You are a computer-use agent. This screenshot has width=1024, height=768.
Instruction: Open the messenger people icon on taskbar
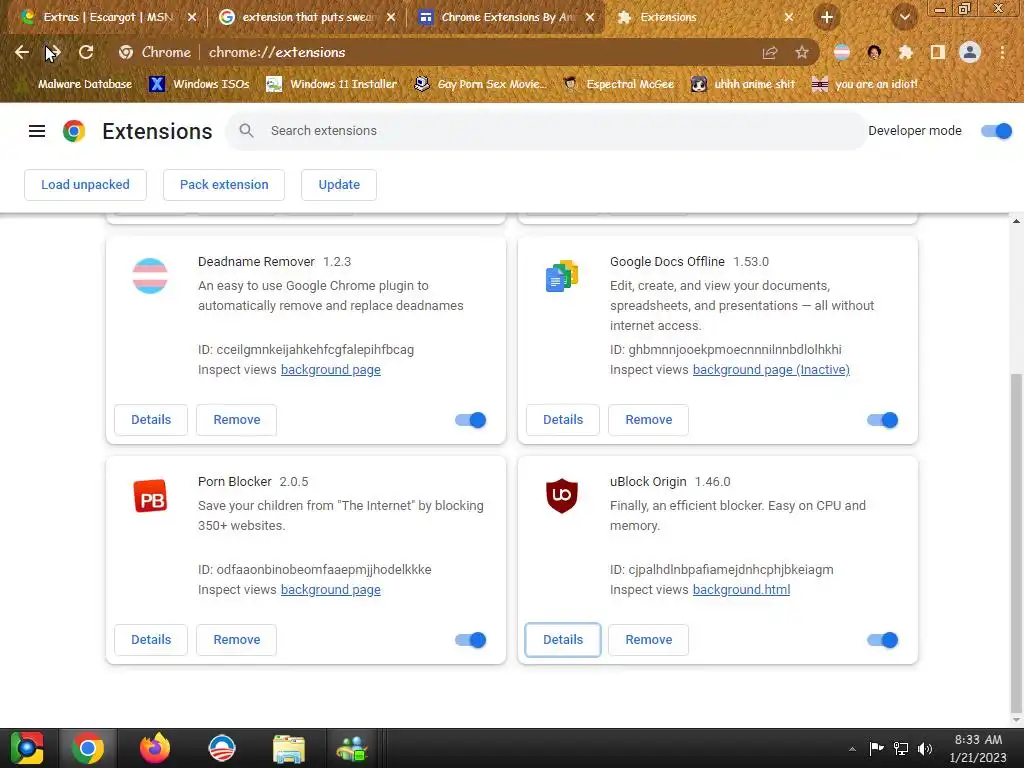click(352, 749)
